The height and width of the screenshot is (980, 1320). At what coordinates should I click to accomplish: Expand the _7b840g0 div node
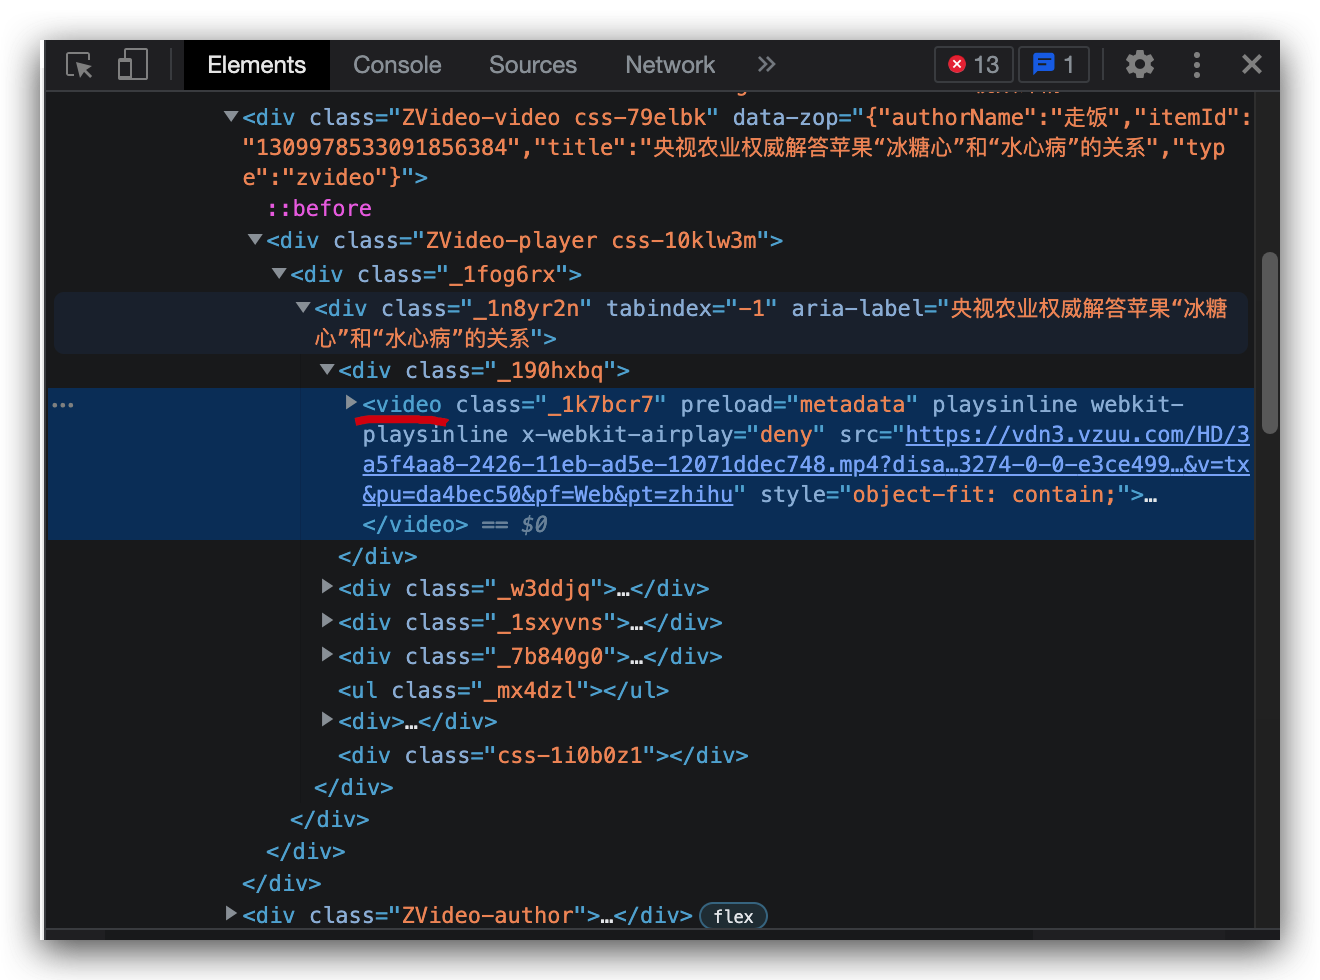click(x=327, y=655)
